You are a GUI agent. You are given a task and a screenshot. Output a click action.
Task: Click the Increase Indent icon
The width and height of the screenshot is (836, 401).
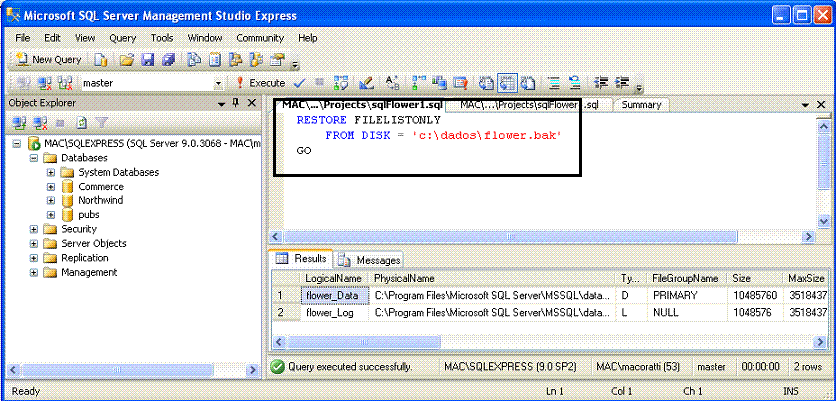point(622,83)
